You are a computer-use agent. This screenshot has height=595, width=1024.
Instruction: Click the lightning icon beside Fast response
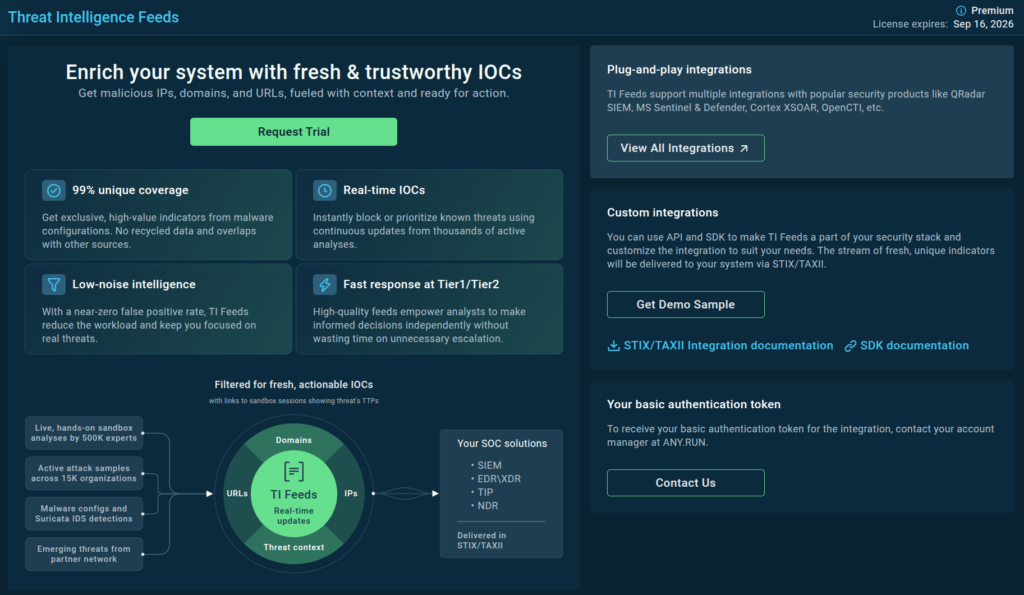[x=324, y=285]
